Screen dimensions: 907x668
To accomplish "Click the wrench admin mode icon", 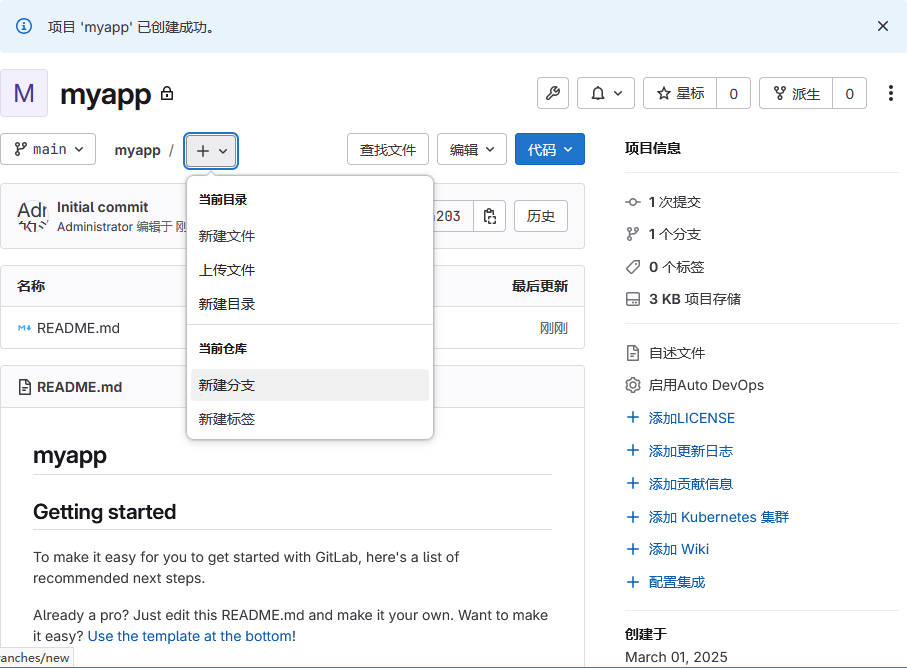I will pos(553,94).
